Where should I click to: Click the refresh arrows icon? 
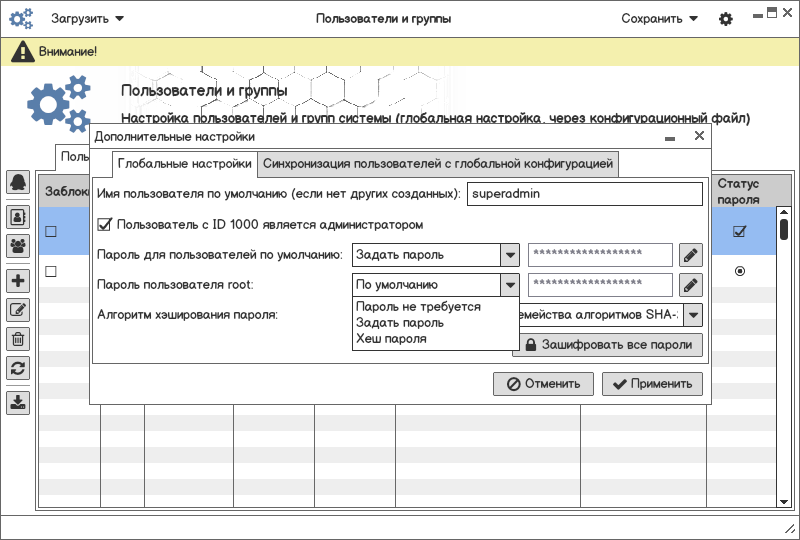[x=18, y=368]
